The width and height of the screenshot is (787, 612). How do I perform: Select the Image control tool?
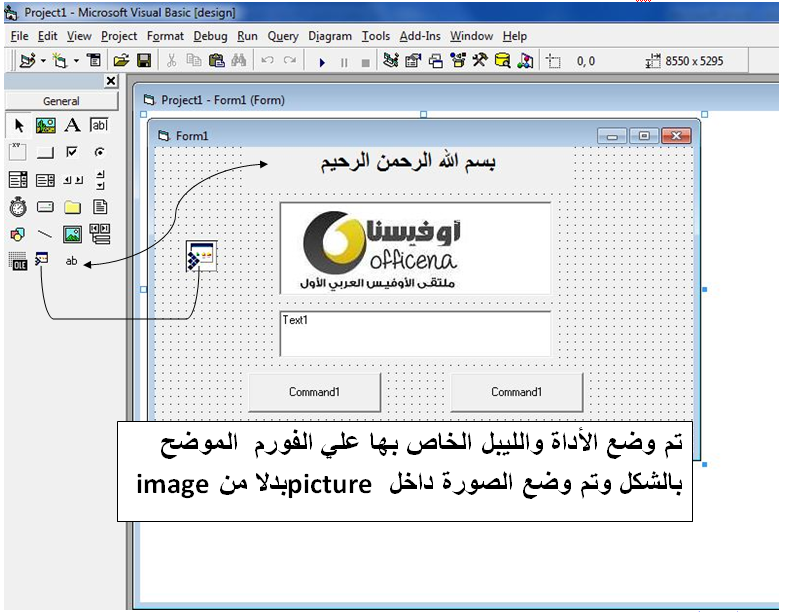(72, 234)
